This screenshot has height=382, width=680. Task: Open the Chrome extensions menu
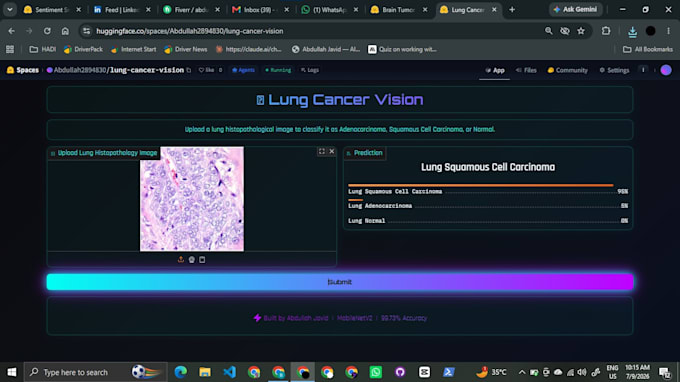606,31
